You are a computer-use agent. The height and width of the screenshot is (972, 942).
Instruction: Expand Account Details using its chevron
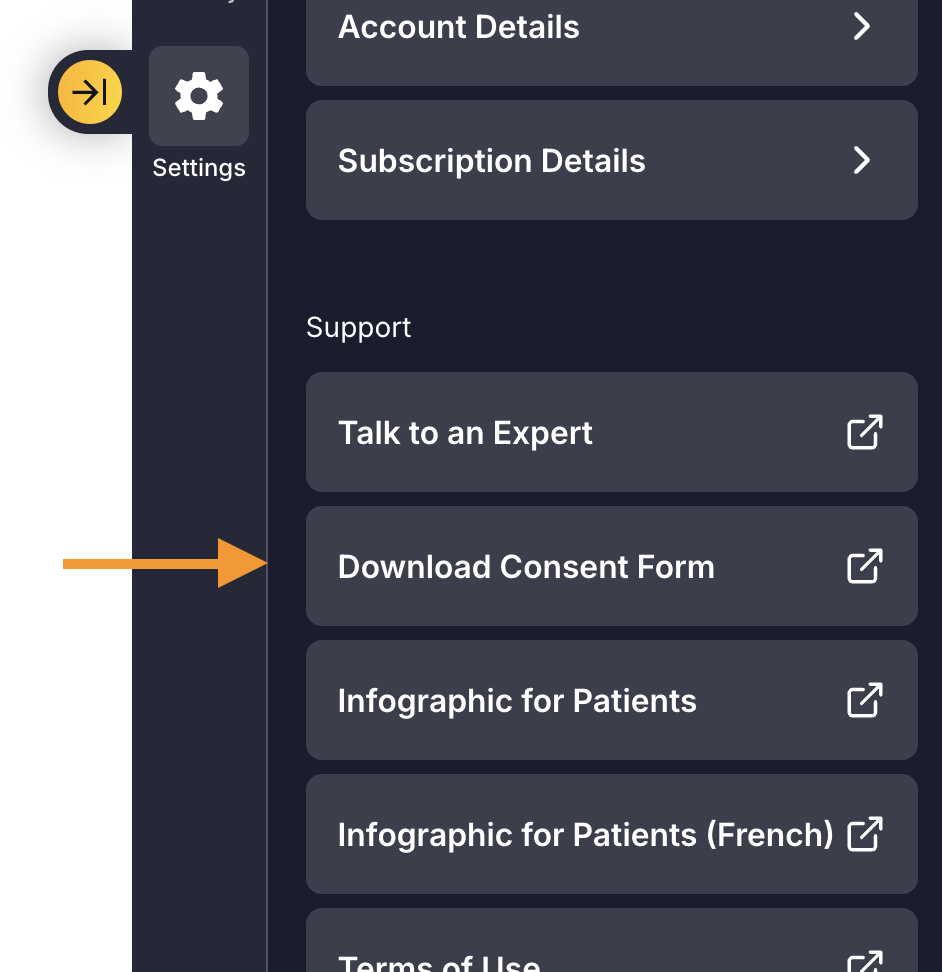pos(861,27)
